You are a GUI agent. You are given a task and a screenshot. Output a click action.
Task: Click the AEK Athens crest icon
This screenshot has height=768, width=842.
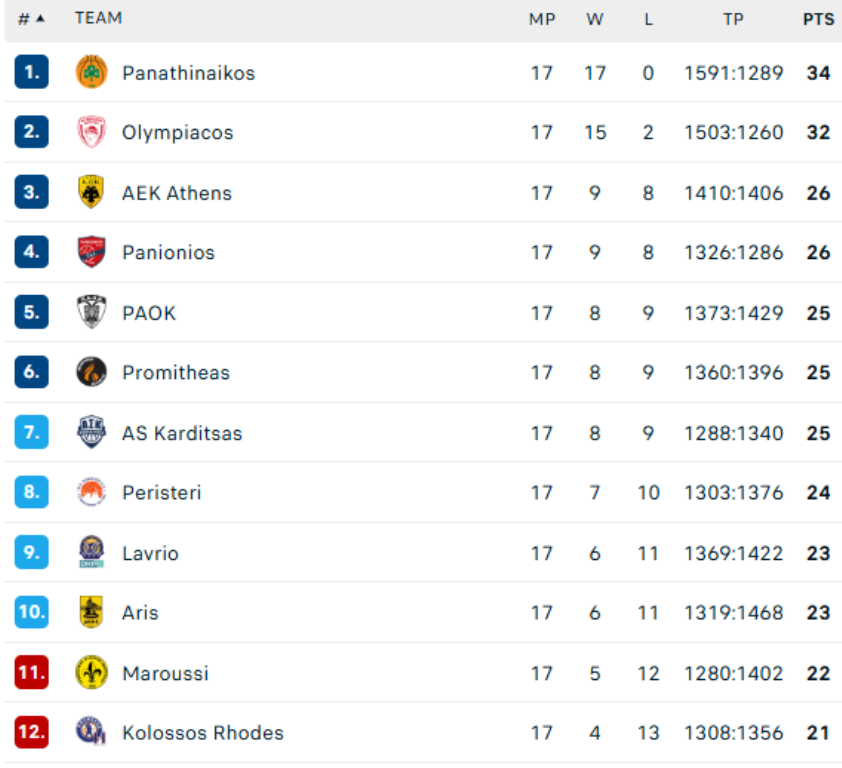click(91, 192)
